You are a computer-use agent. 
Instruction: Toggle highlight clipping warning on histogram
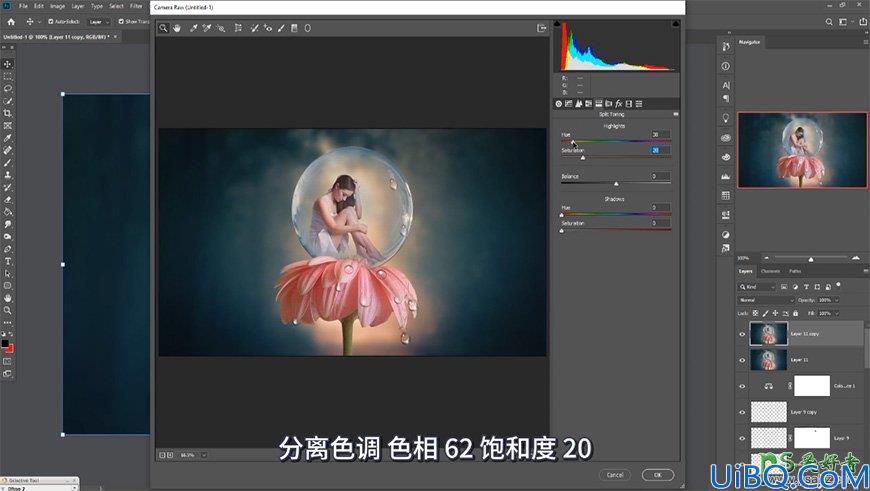point(675,24)
